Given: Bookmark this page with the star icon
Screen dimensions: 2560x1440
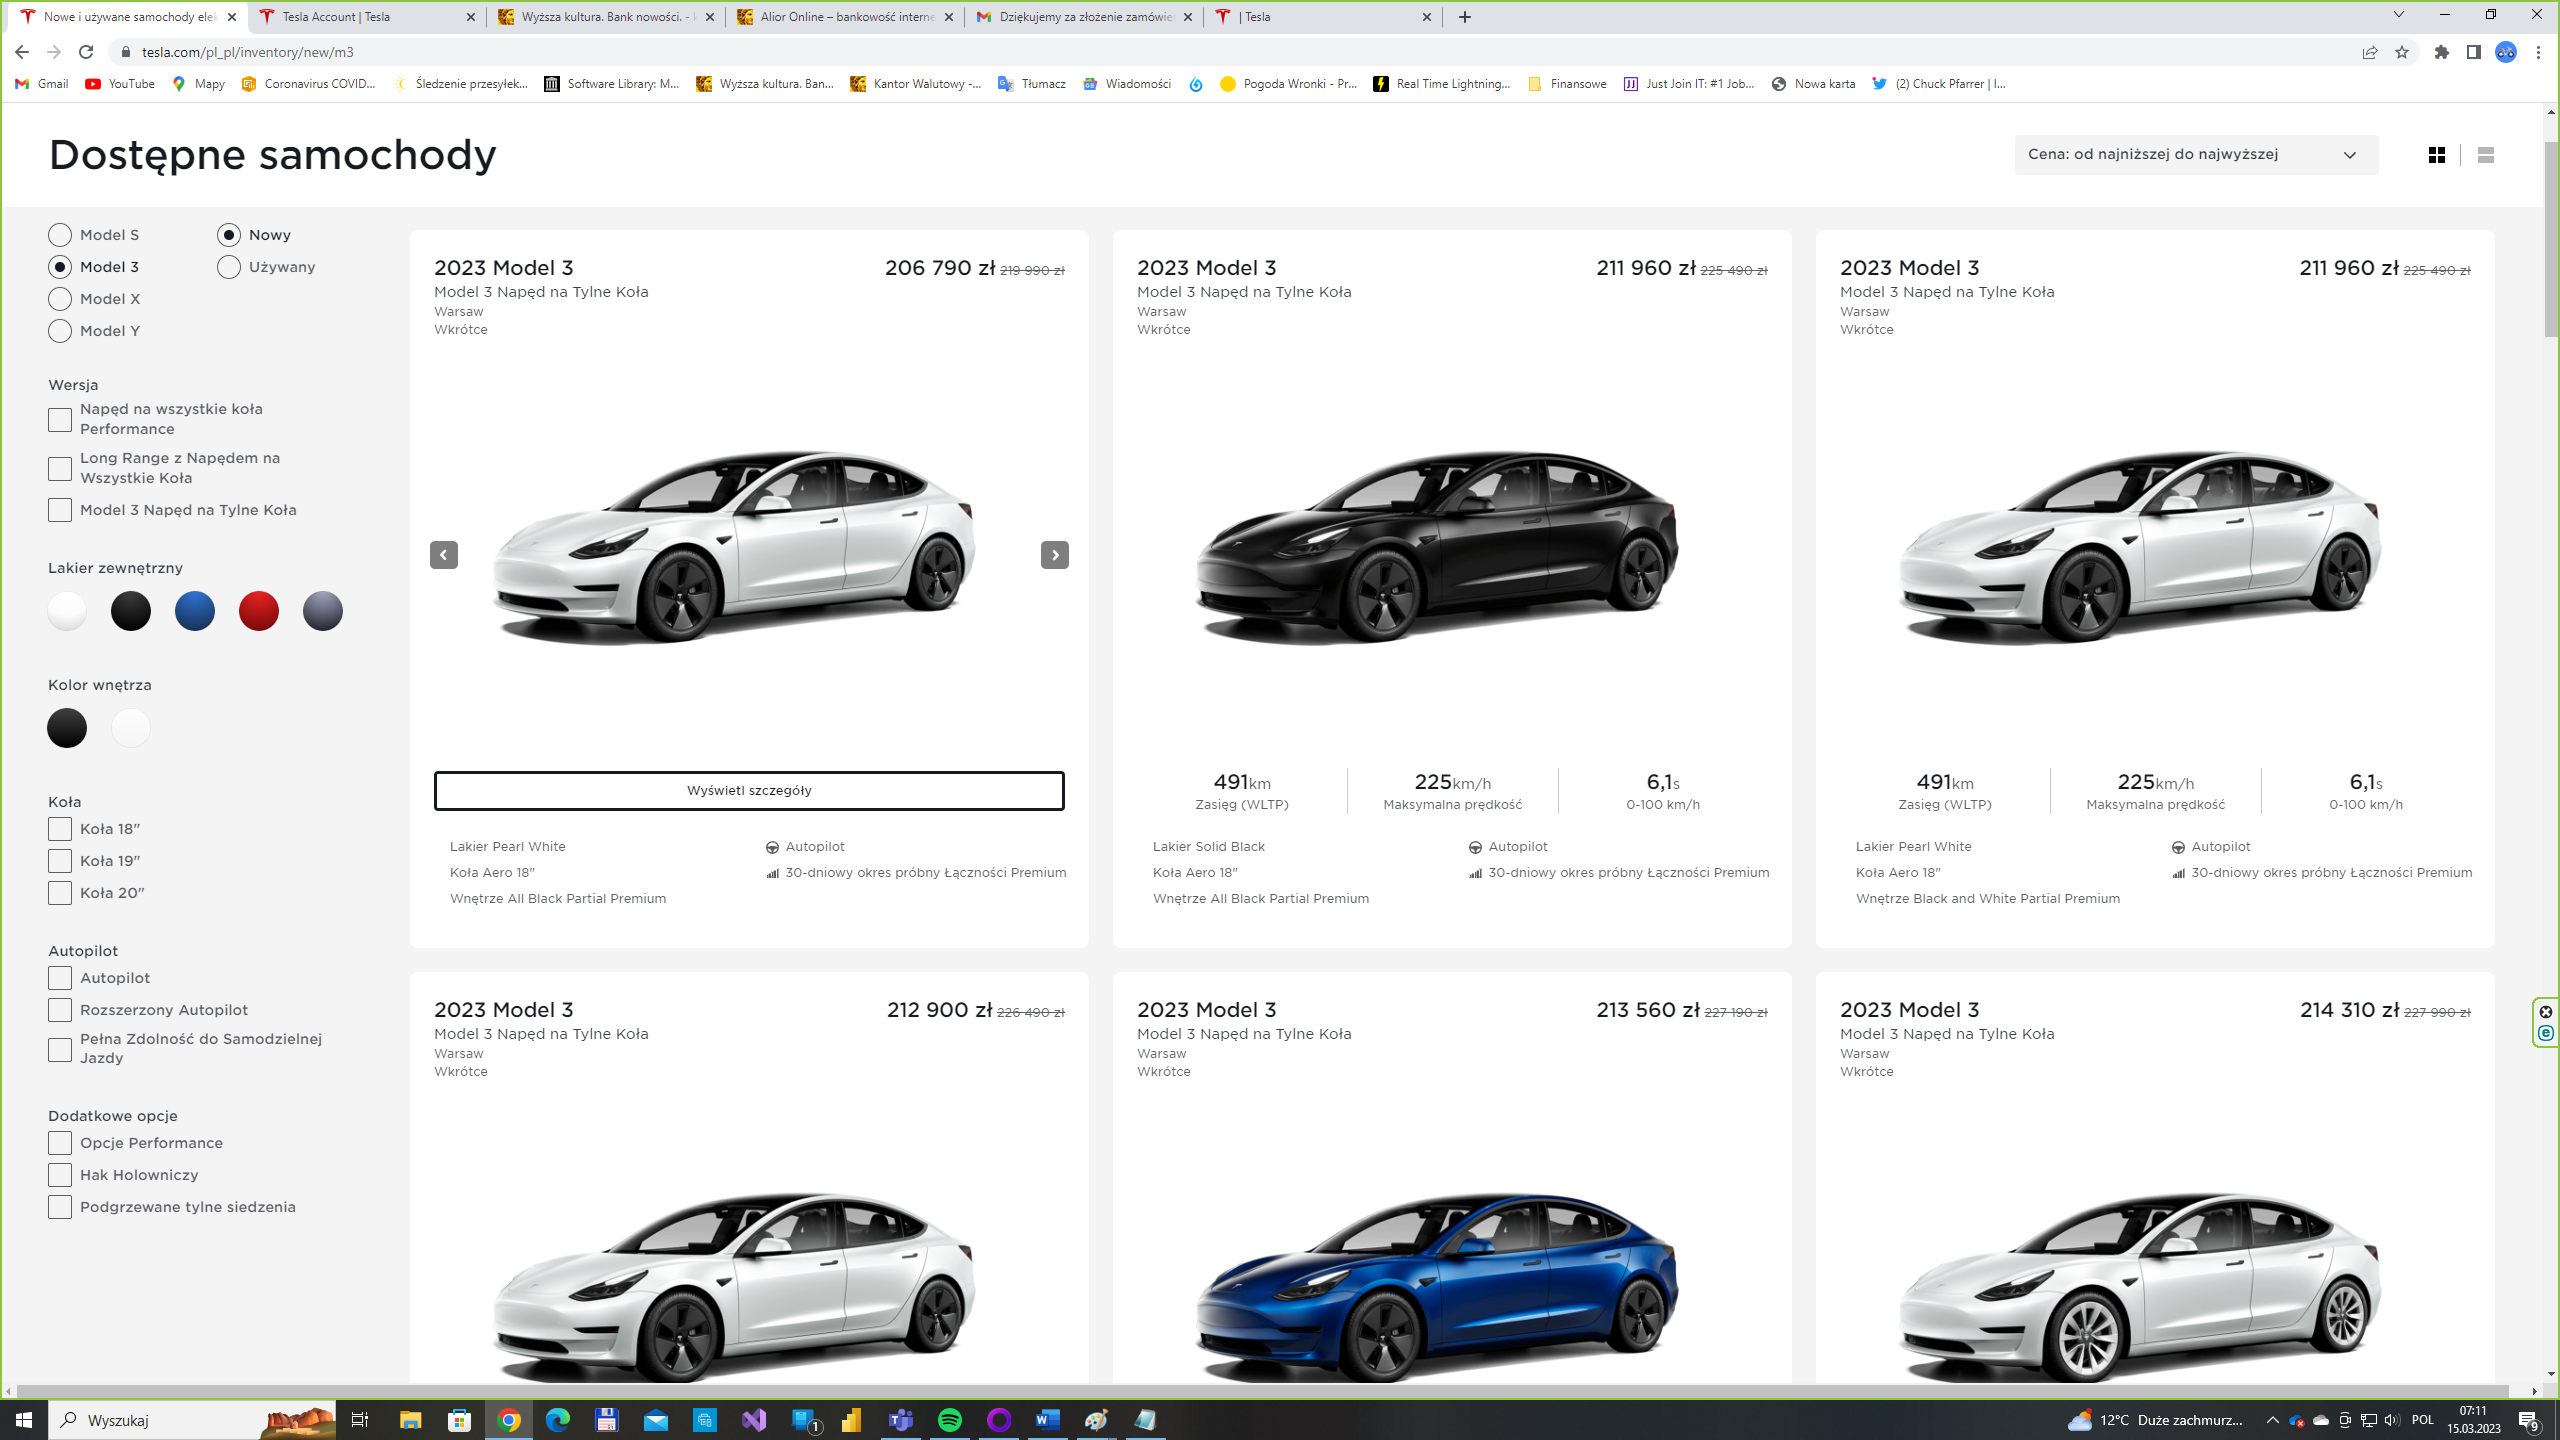Looking at the screenshot, I should [2401, 52].
